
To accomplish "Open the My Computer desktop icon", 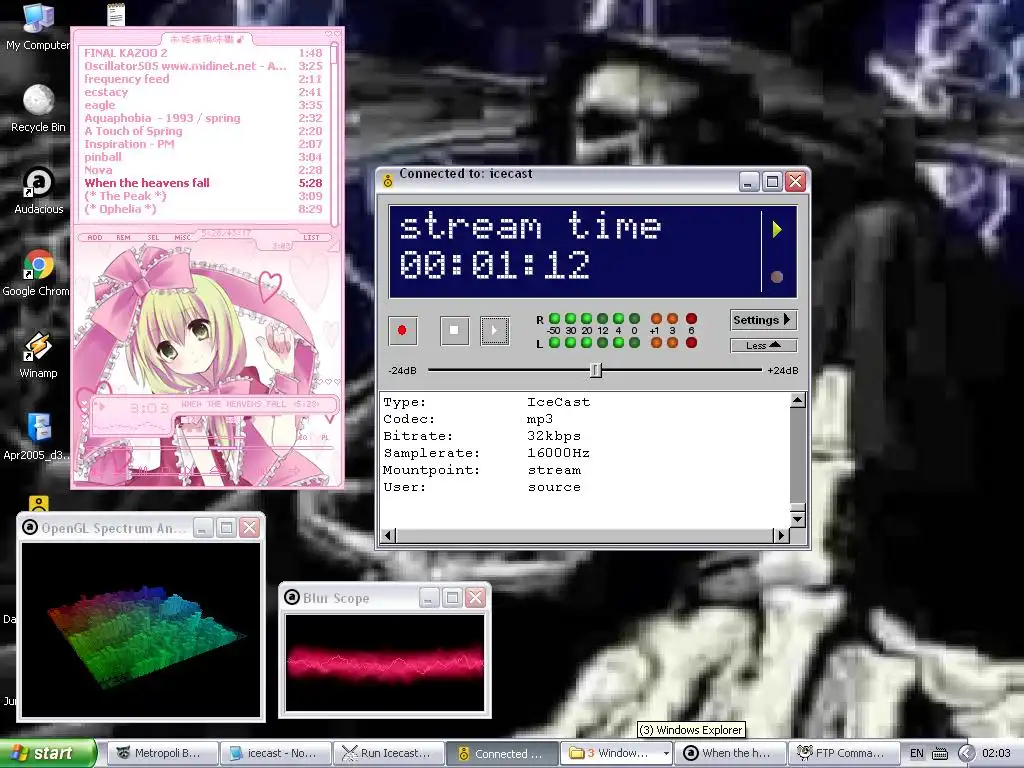I will coord(38,27).
